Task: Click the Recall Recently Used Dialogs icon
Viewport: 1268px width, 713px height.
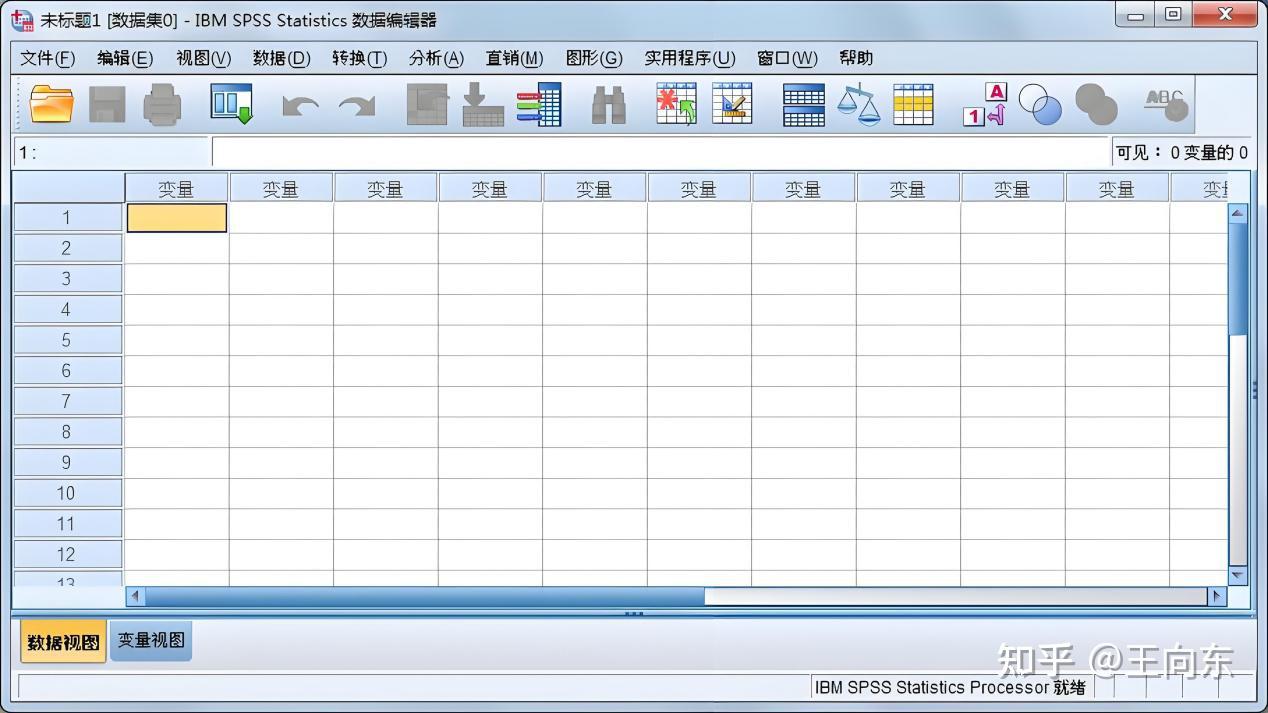Action: point(230,103)
